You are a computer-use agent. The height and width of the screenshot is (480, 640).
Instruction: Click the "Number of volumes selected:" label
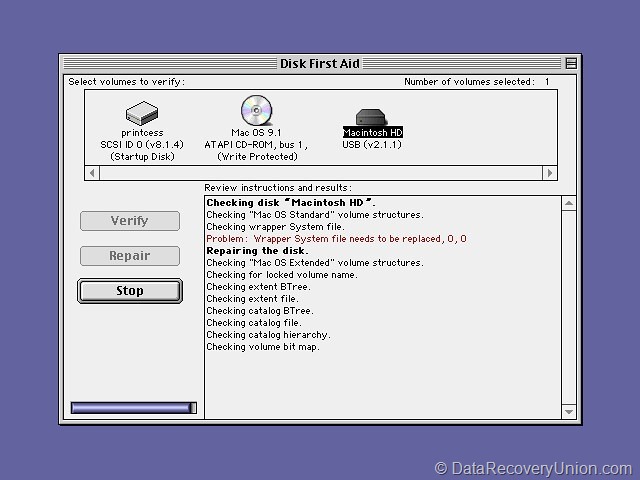[469, 82]
